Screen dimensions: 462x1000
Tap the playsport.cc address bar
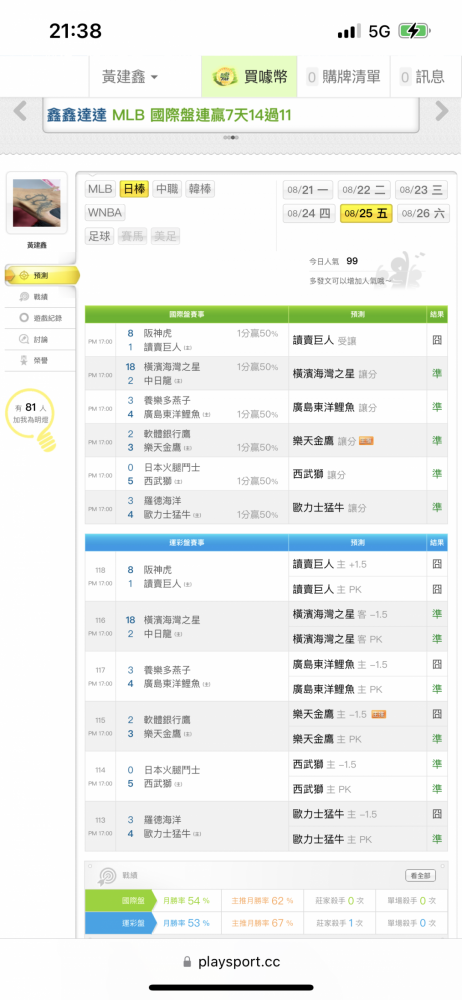click(x=231, y=962)
